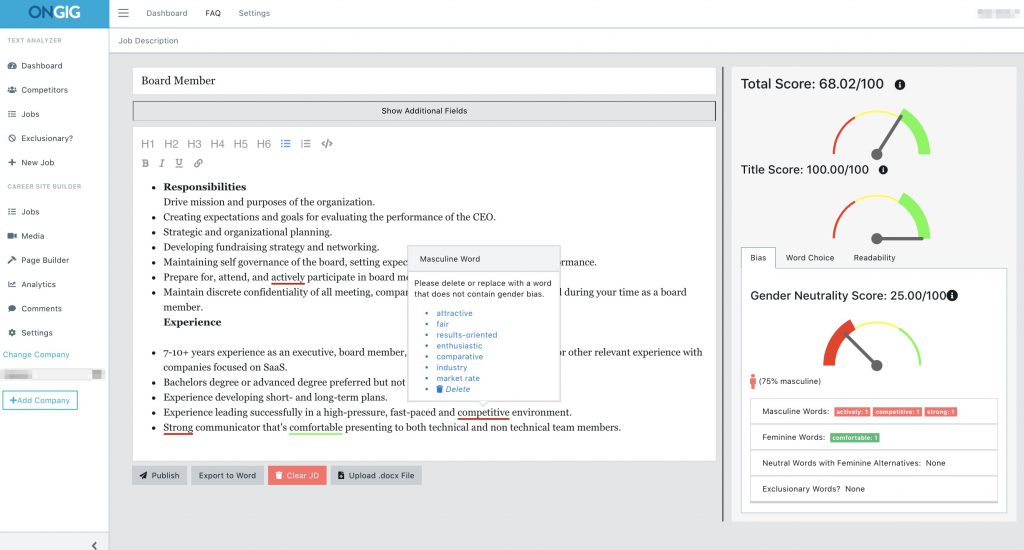The width and height of the screenshot is (1024, 550).
Task: Switch to the Readability tab
Action: pos(874,258)
